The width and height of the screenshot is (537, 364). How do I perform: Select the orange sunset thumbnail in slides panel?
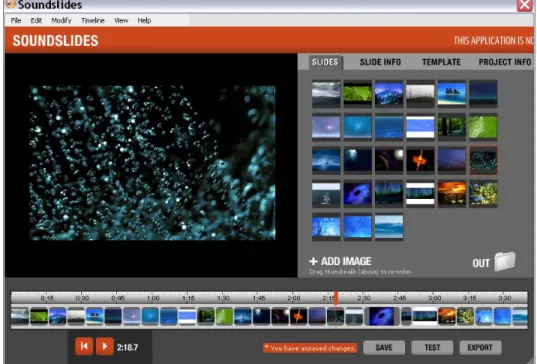click(x=452, y=193)
